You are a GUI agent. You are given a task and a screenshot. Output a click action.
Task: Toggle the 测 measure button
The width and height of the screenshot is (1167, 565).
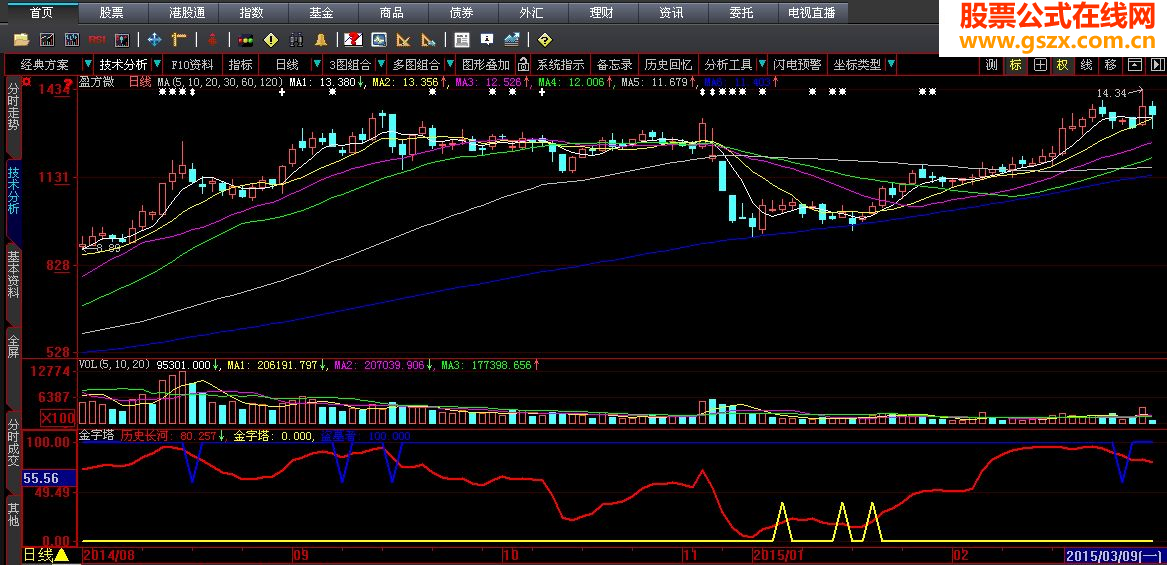(x=991, y=64)
